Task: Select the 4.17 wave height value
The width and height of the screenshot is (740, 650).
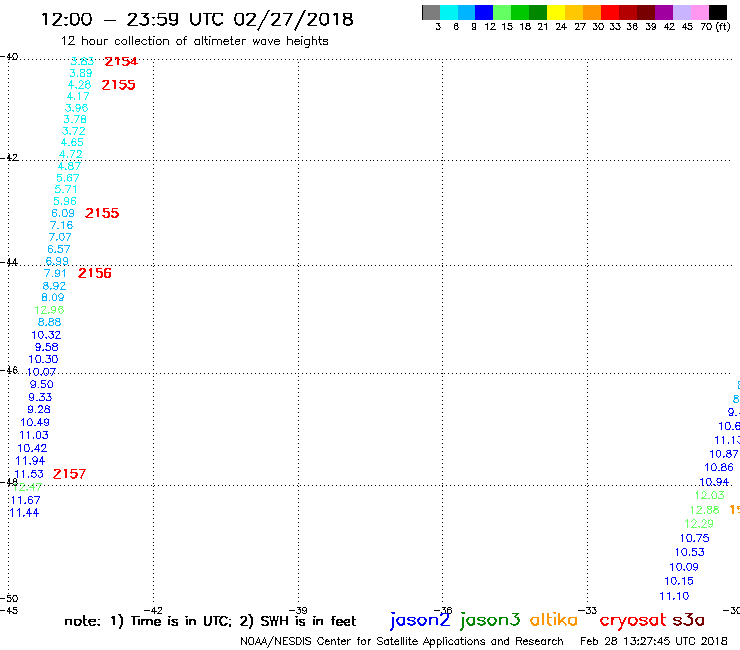Action: (78, 96)
